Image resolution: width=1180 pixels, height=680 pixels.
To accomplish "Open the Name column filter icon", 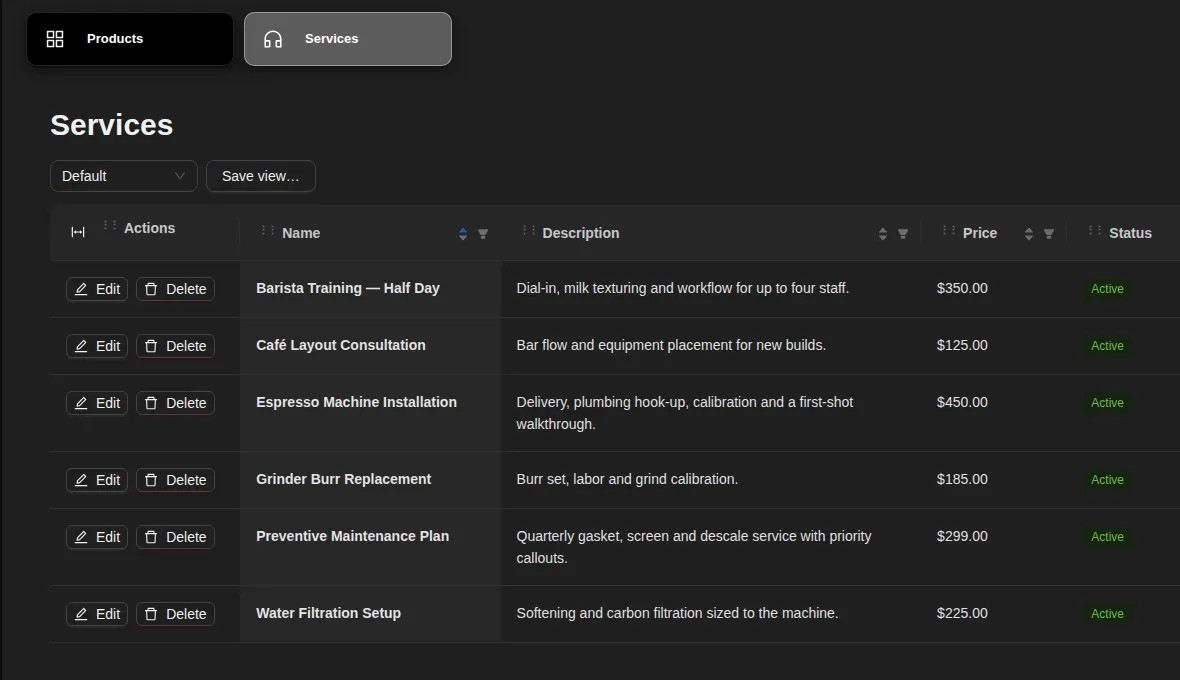I will pos(483,234).
